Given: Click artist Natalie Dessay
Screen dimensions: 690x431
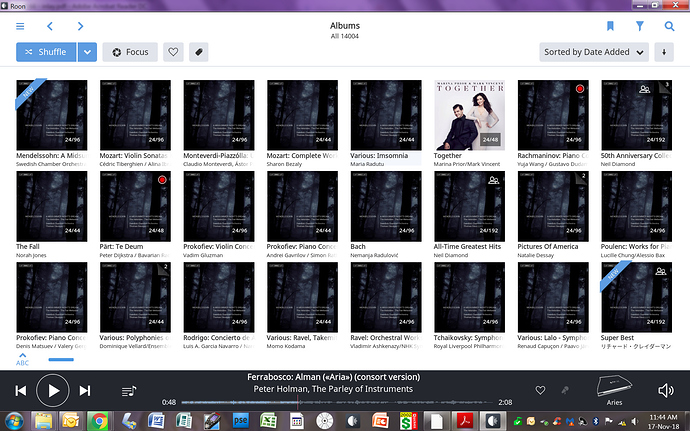Looking at the screenshot, I should 536,255.
